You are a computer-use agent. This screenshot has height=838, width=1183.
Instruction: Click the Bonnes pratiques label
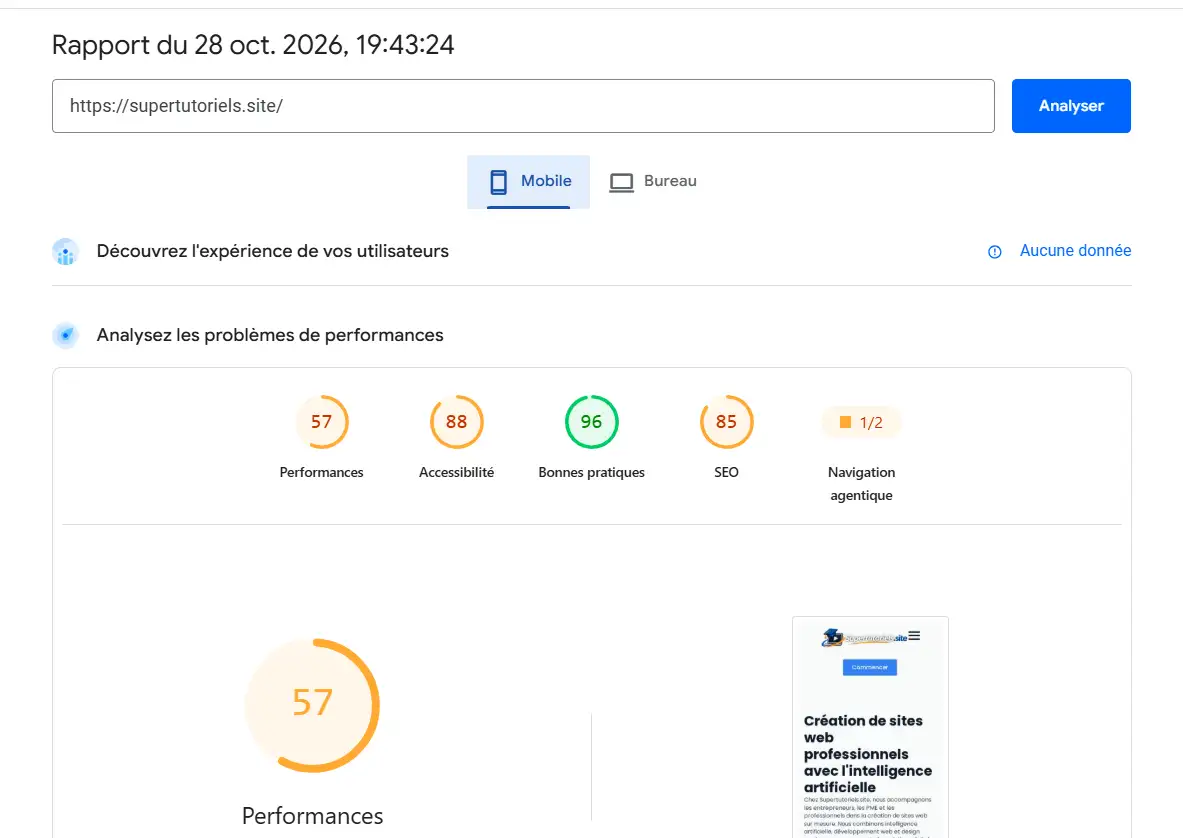click(x=592, y=473)
